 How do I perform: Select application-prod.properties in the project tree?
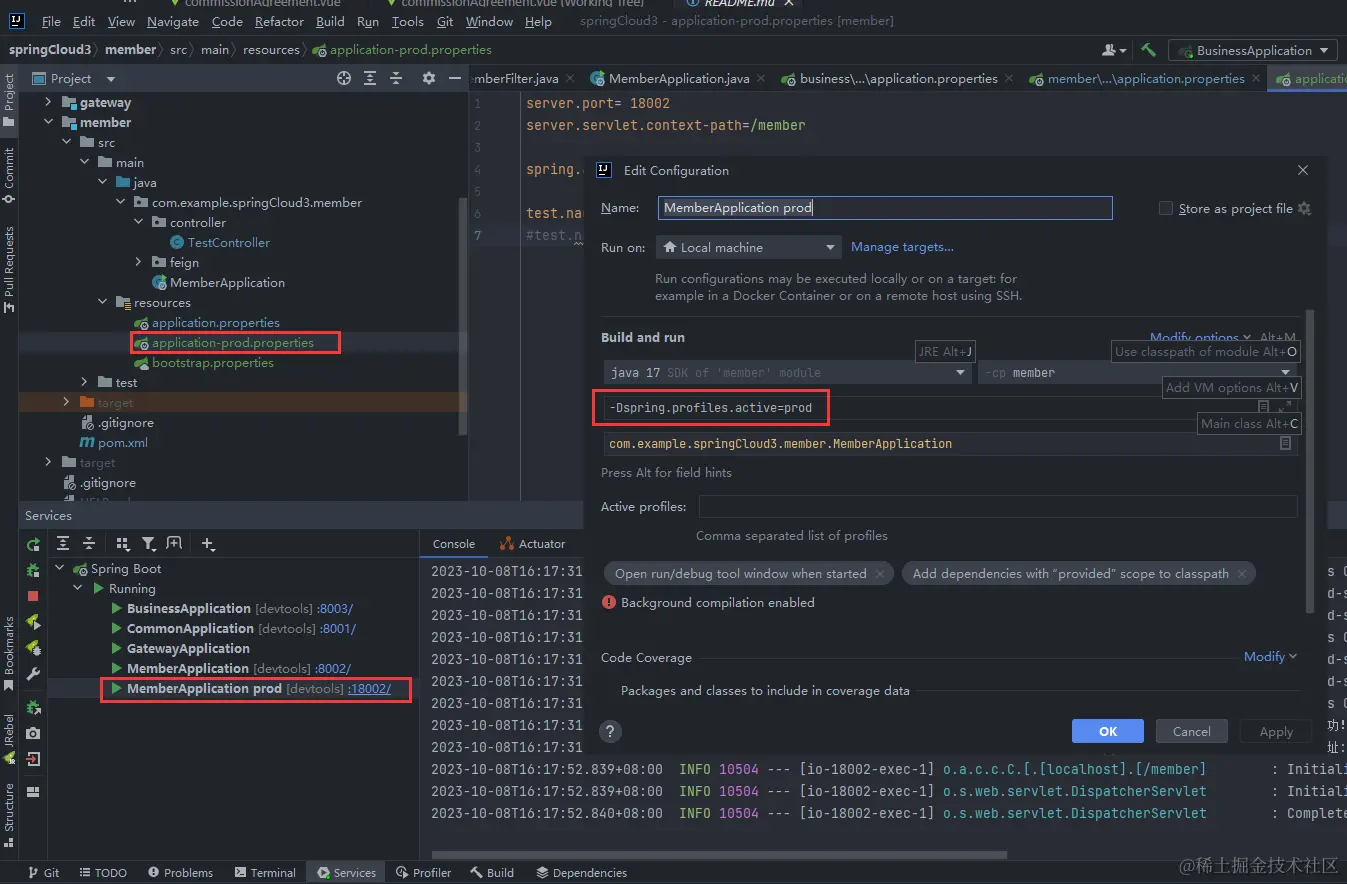pos(232,342)
